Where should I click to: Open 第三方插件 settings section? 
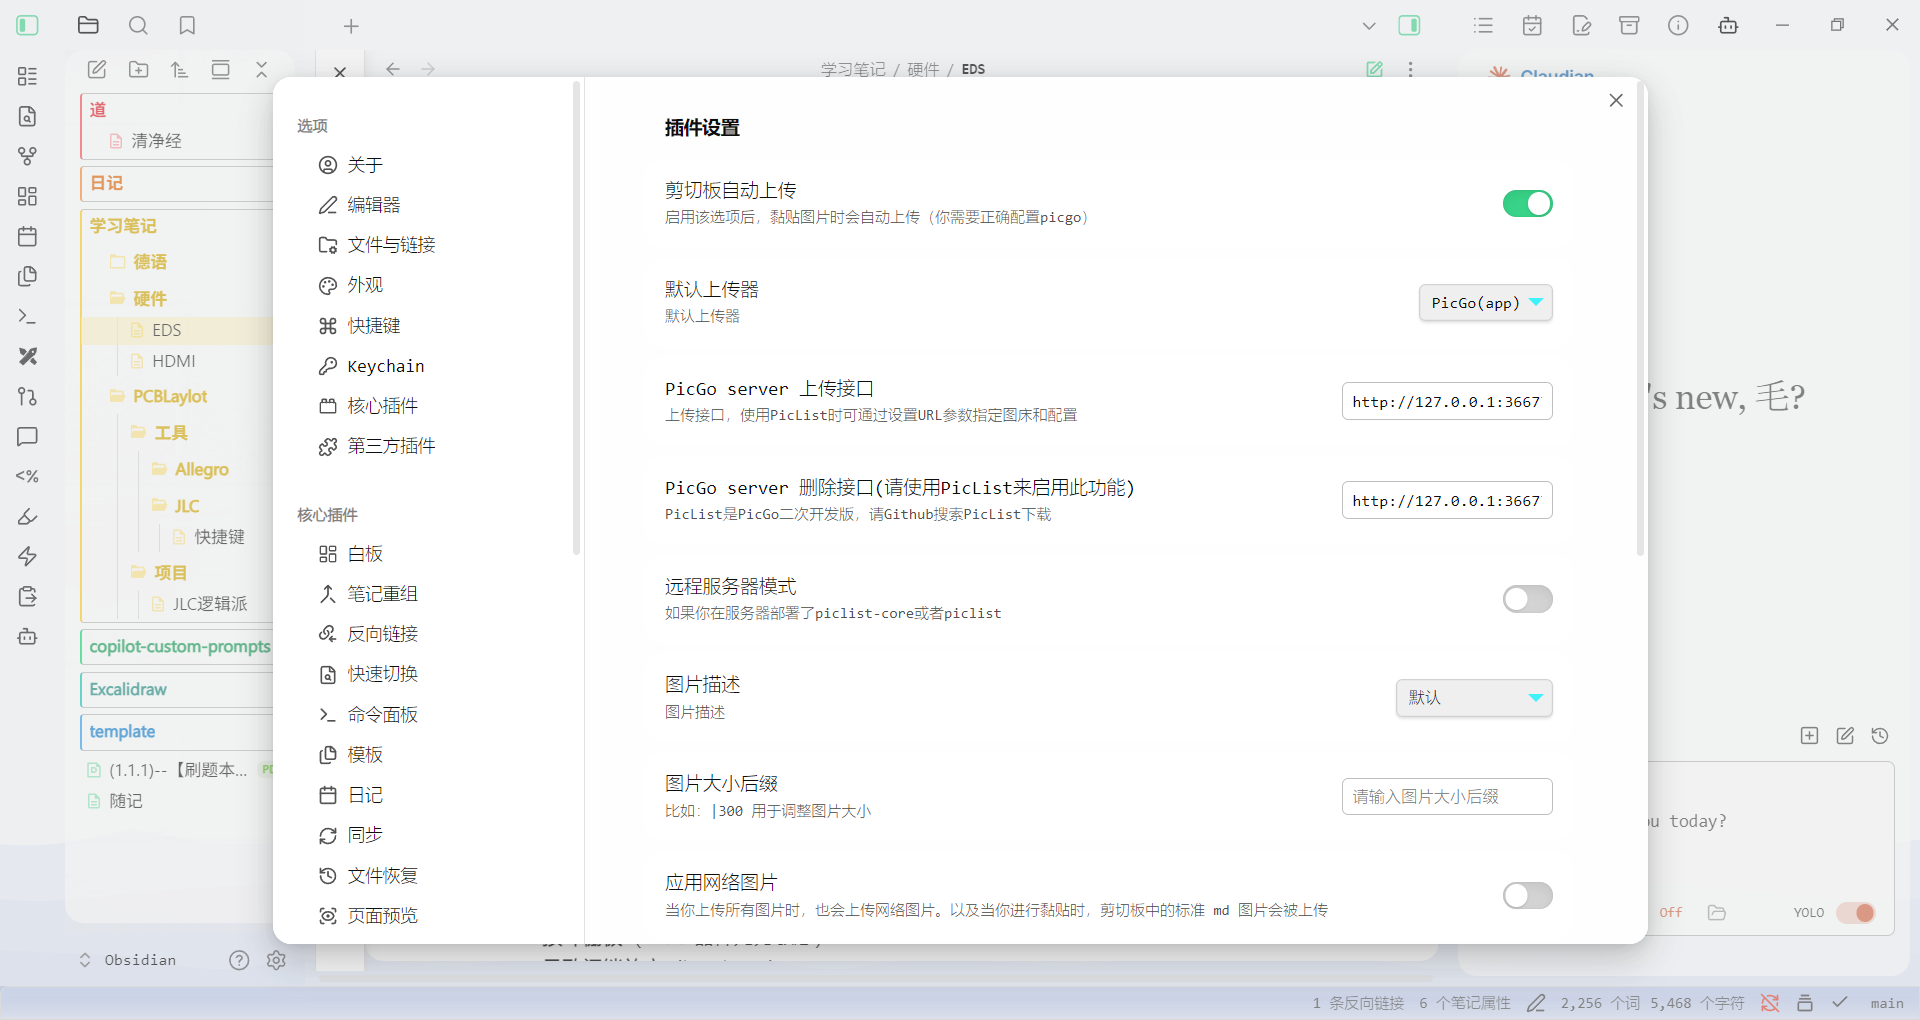(390, 446)
